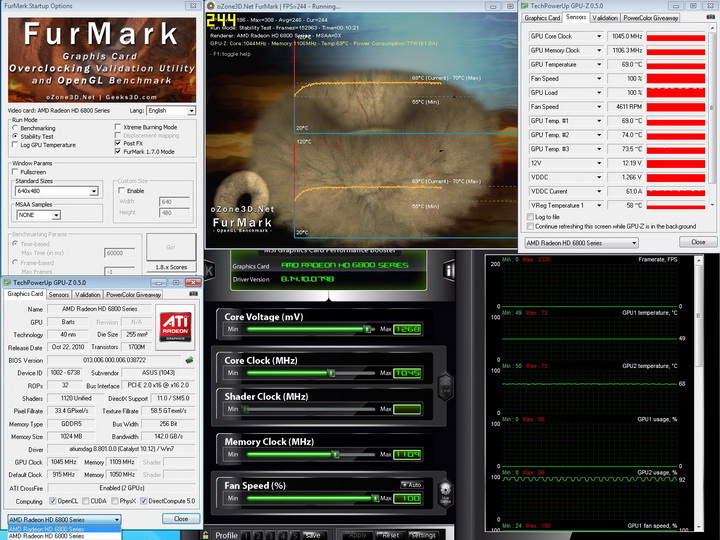This screenshot has width=720, height=540.
Task: Click Close in the GPU-Z Sensors window
Action: tap(698, 242)
